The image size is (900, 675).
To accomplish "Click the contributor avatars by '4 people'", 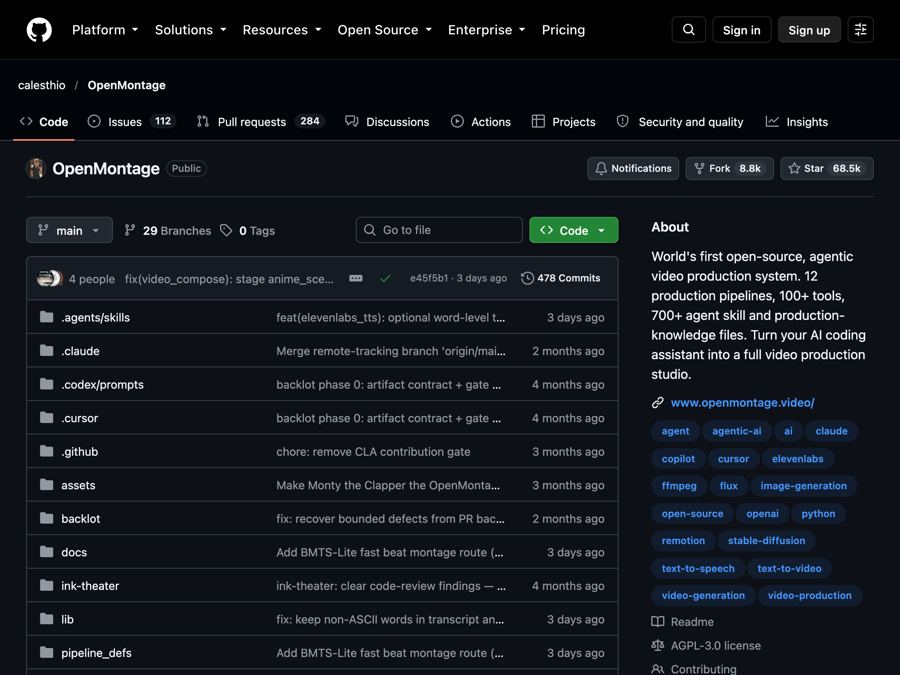I will coord(49,278).
